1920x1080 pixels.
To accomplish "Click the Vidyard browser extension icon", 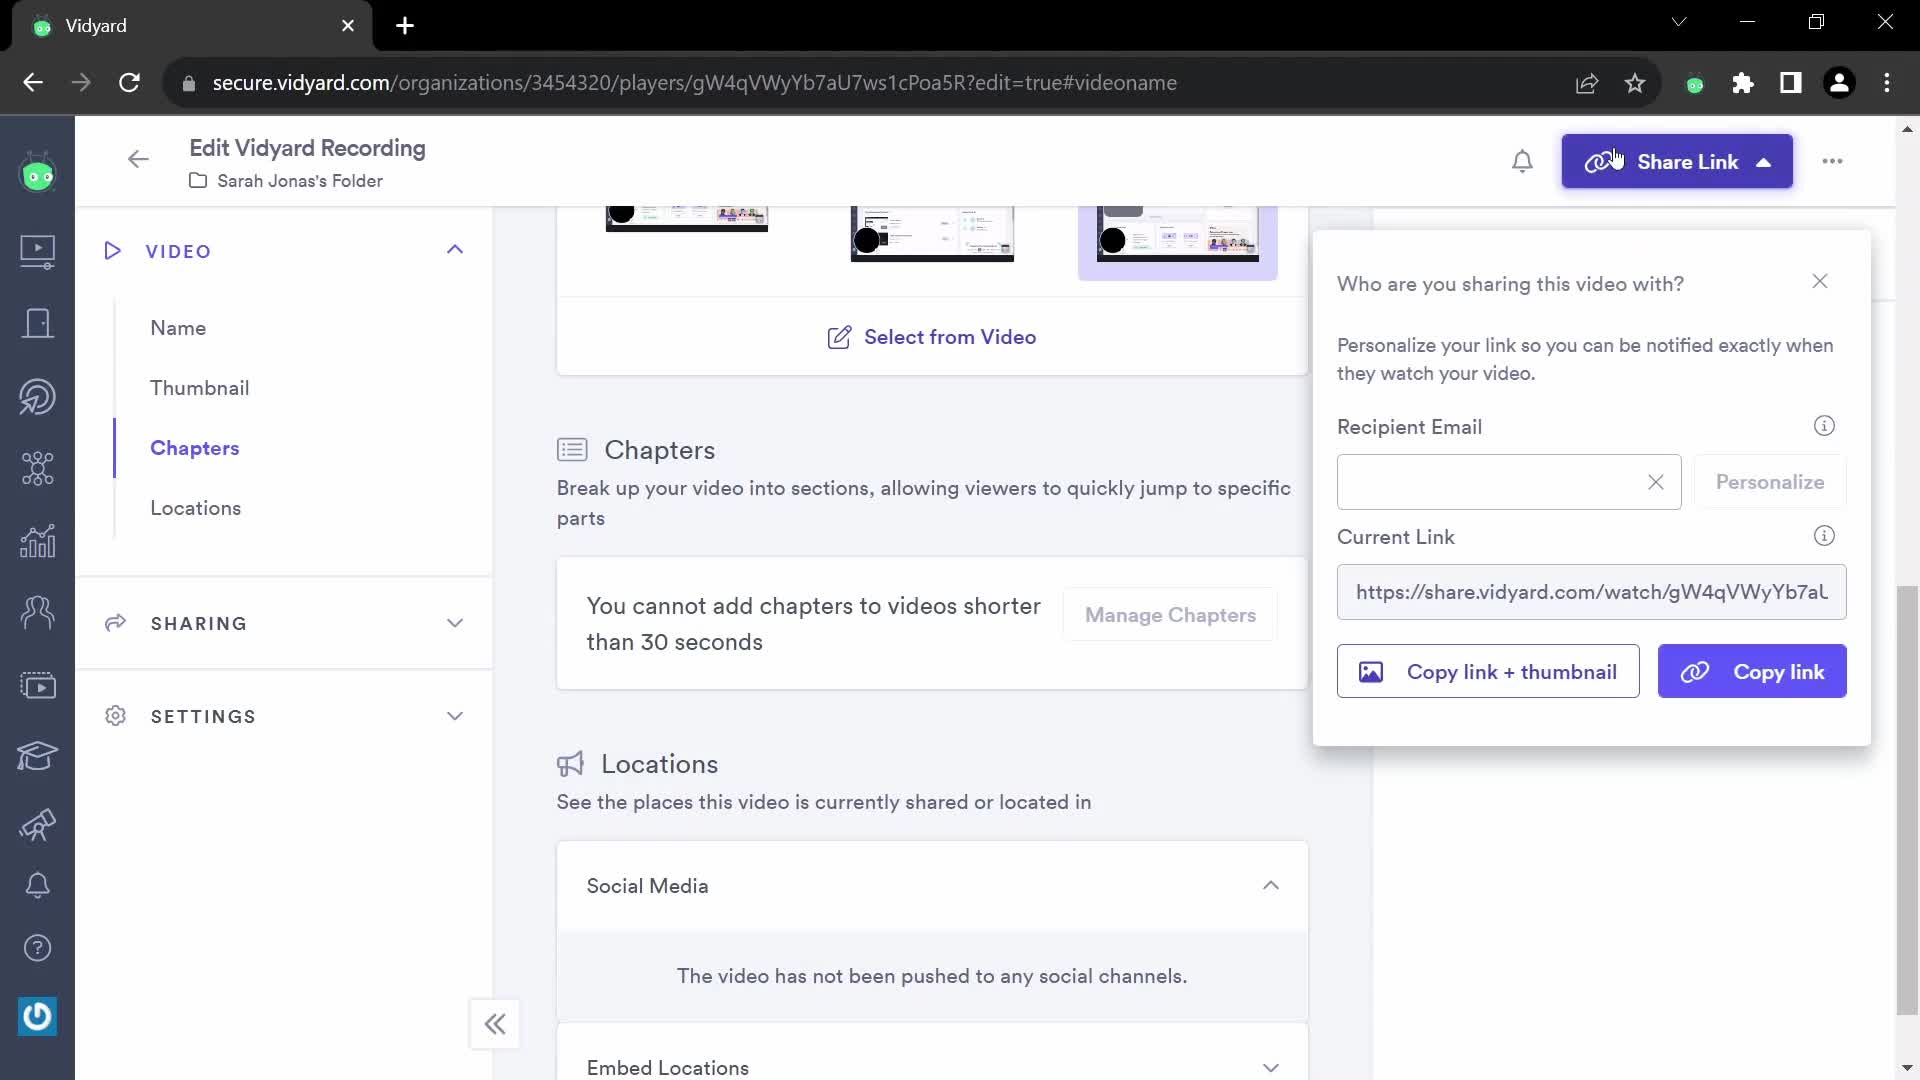I will [1695, 84].
